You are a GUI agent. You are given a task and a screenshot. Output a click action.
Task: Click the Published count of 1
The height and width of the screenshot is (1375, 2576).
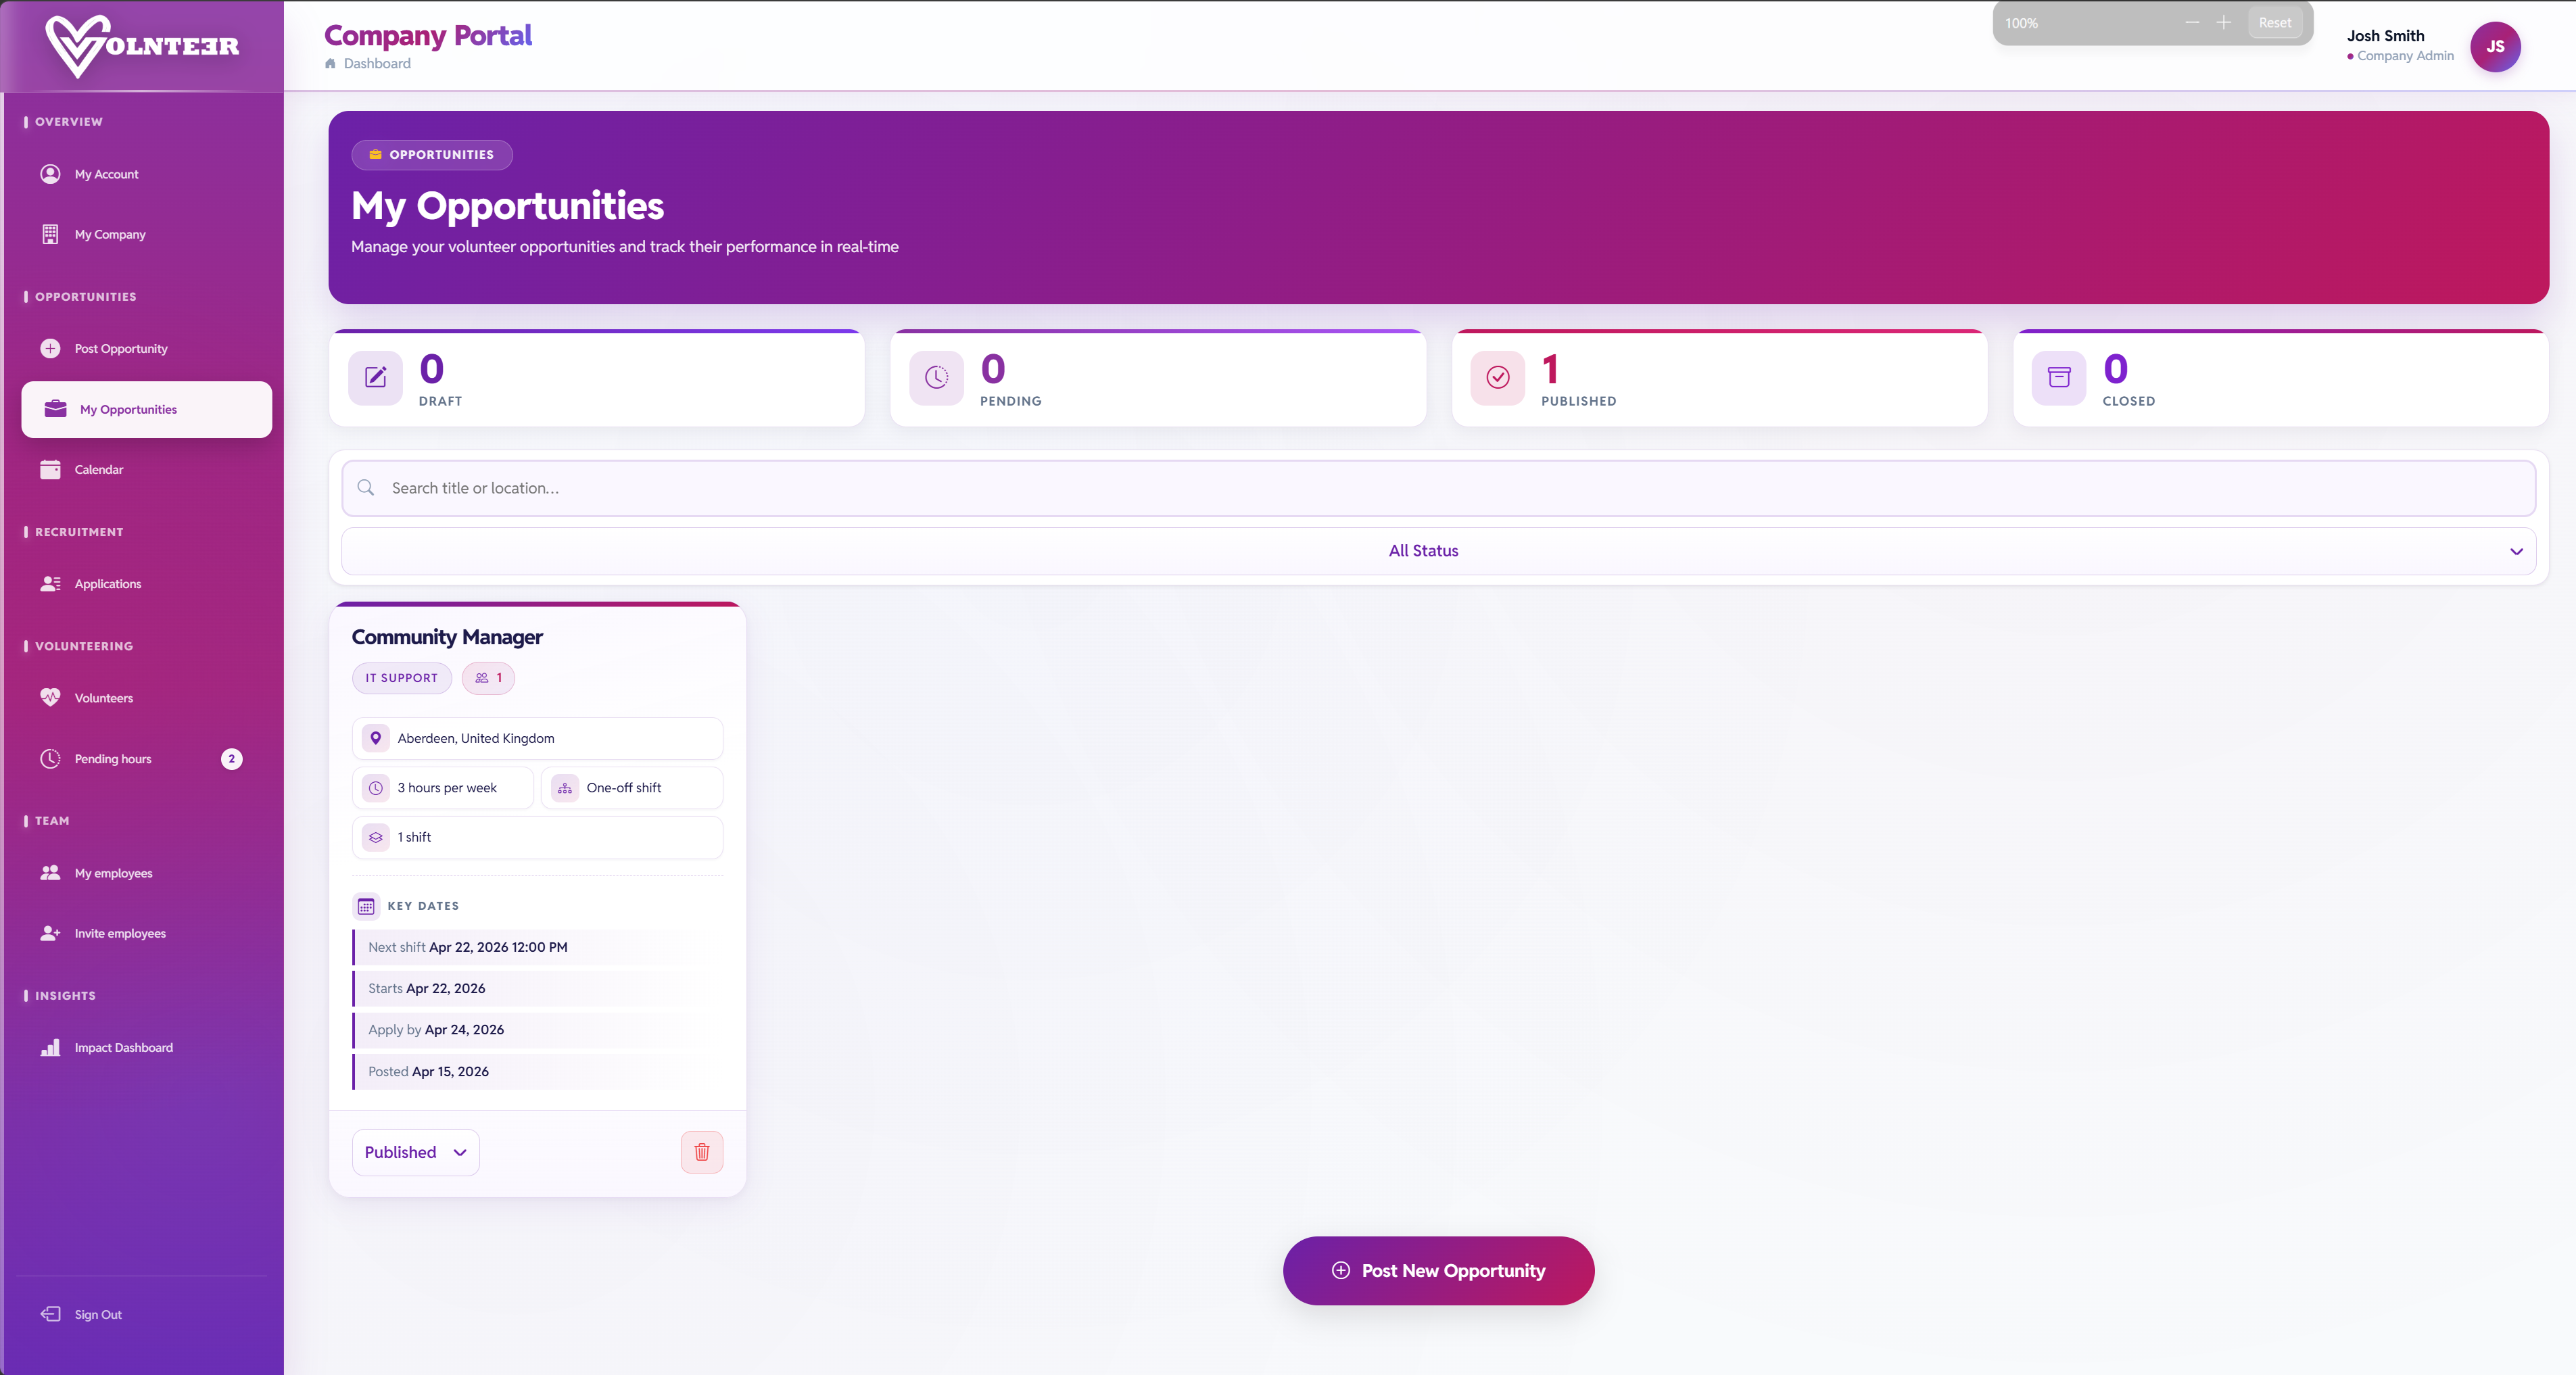pos(1550,370)
